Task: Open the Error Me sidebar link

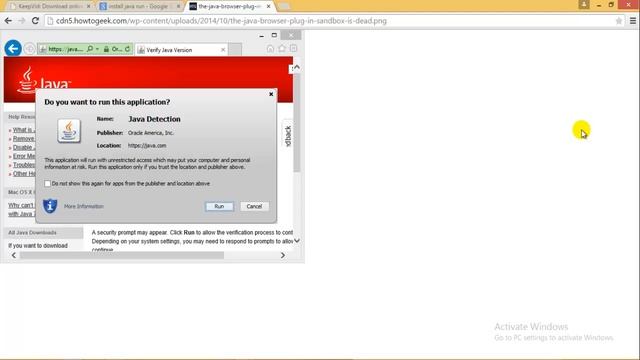Action: pyautogui.click(x=24, y=156)
